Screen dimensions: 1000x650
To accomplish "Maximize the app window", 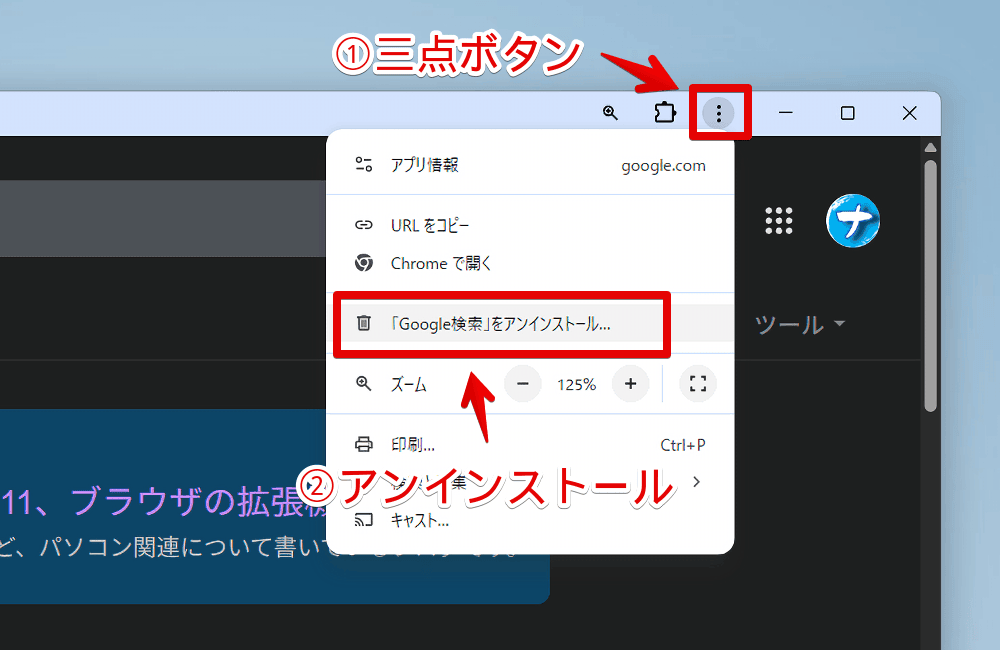I will tap(848, 113).
